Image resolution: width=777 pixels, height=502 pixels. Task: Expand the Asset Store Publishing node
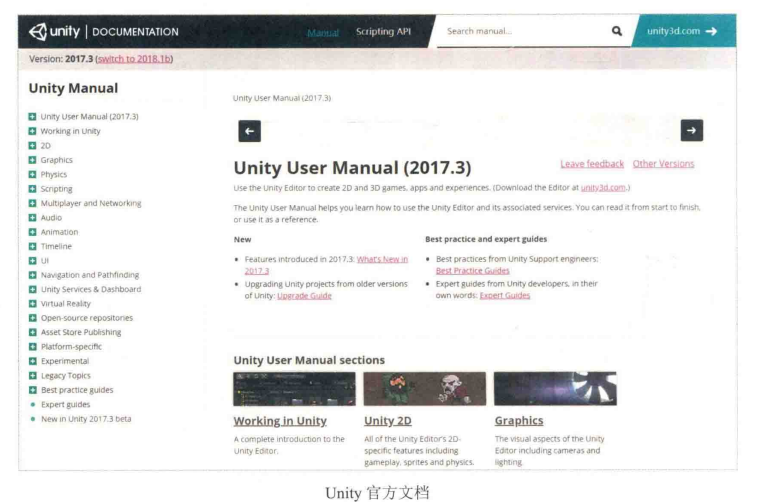(32, 332)
